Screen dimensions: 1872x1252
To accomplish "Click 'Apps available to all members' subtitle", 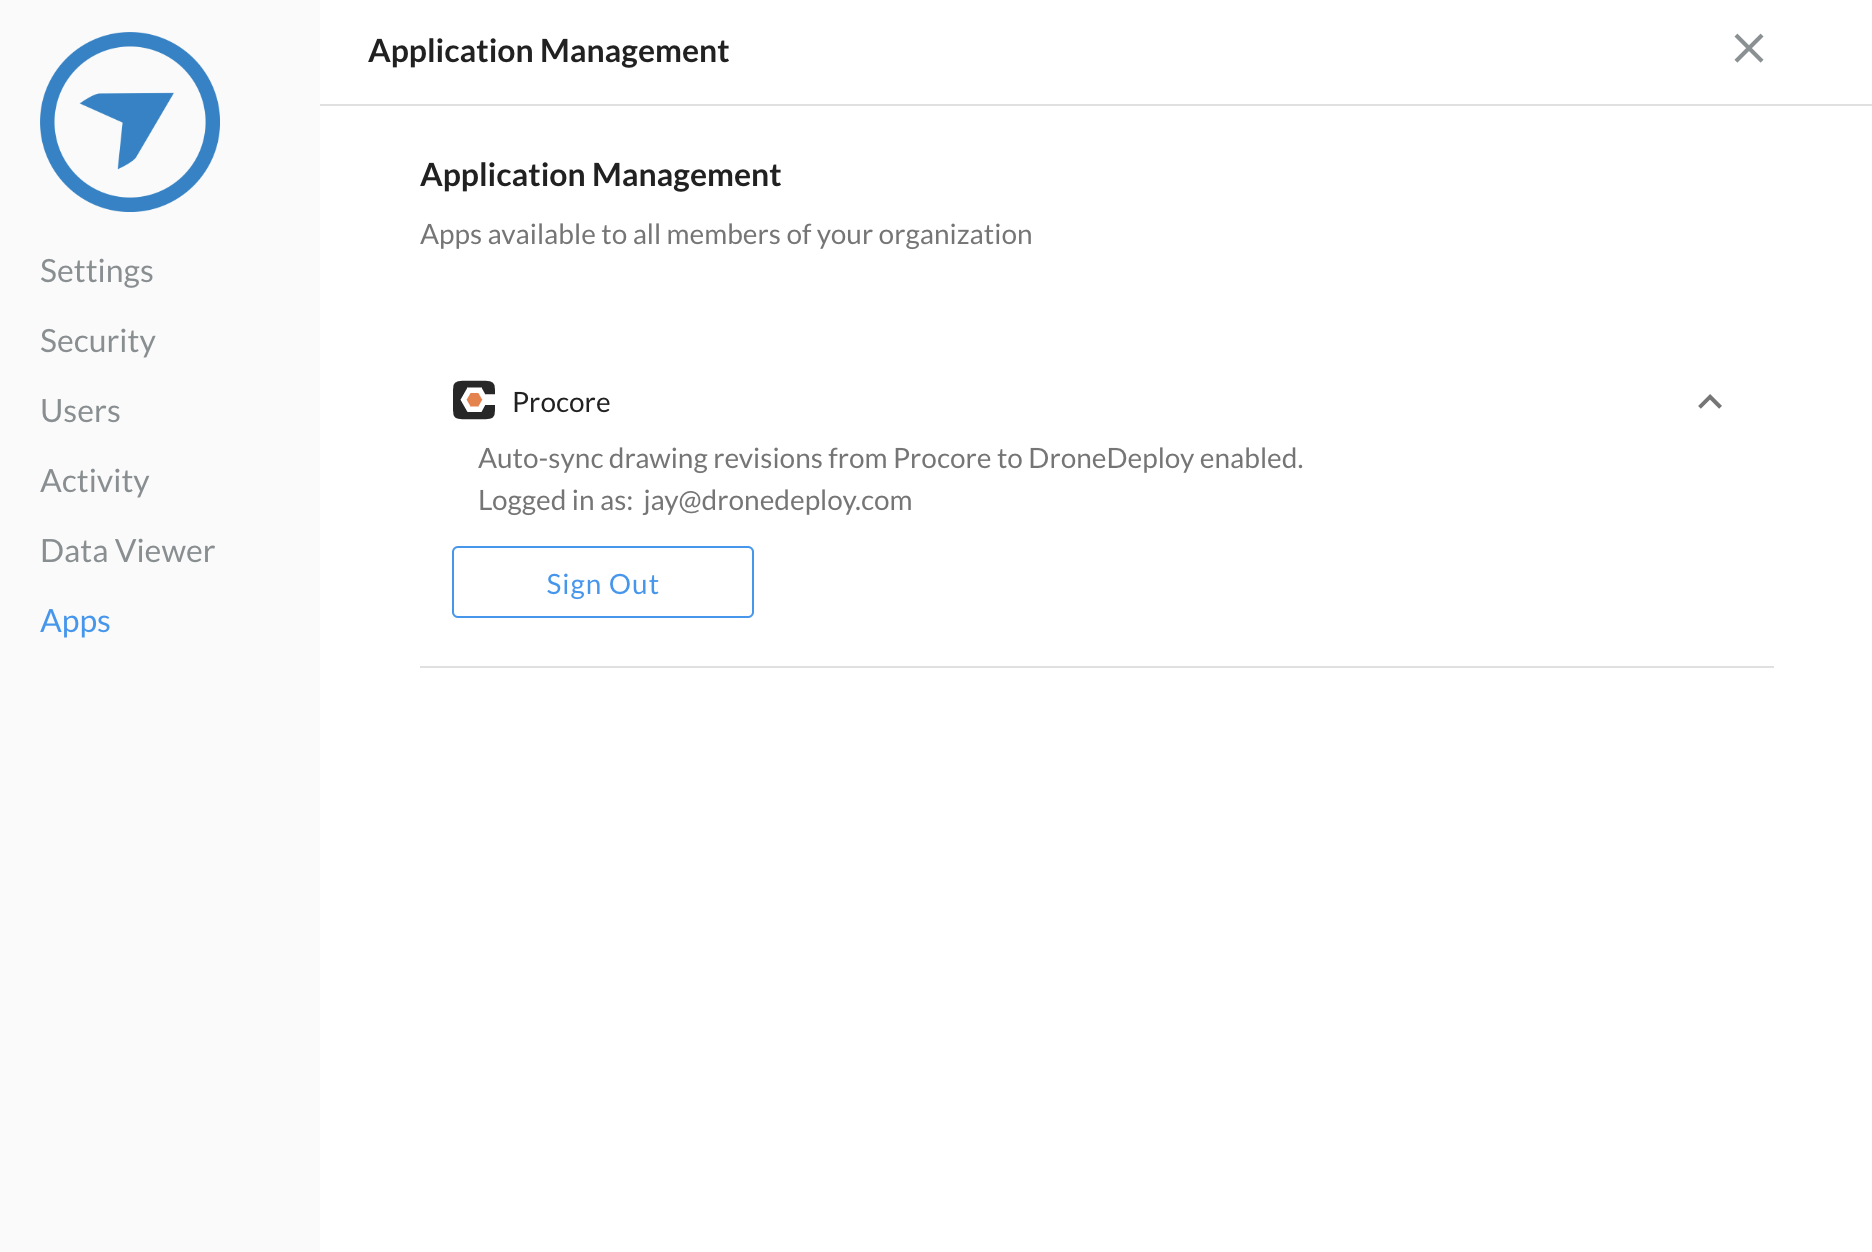I will tap(726, 234).
